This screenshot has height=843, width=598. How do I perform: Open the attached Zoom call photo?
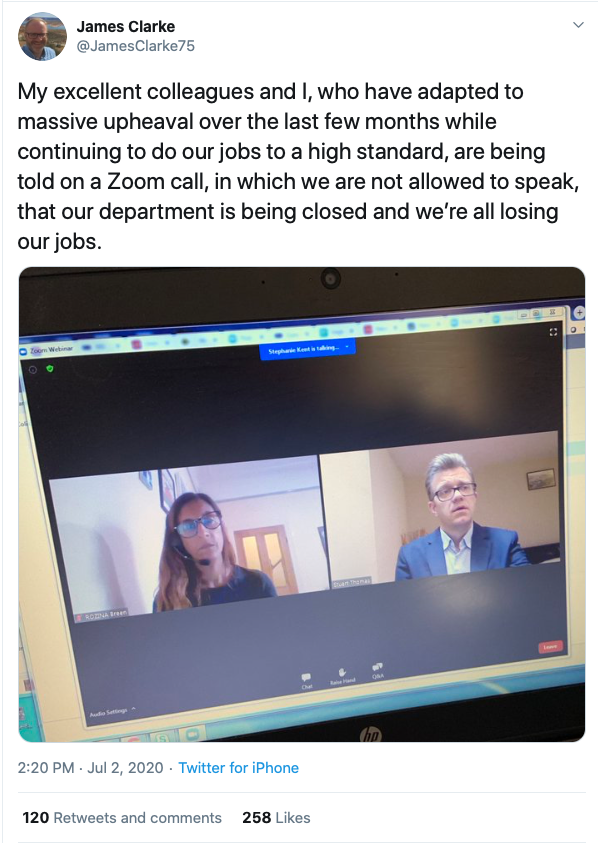[x=302, y=504]
